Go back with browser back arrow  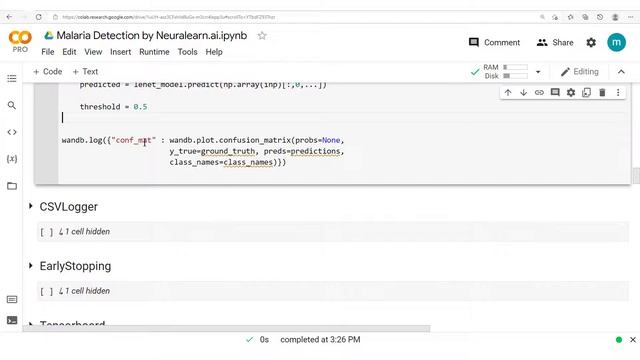pos(9,17)
